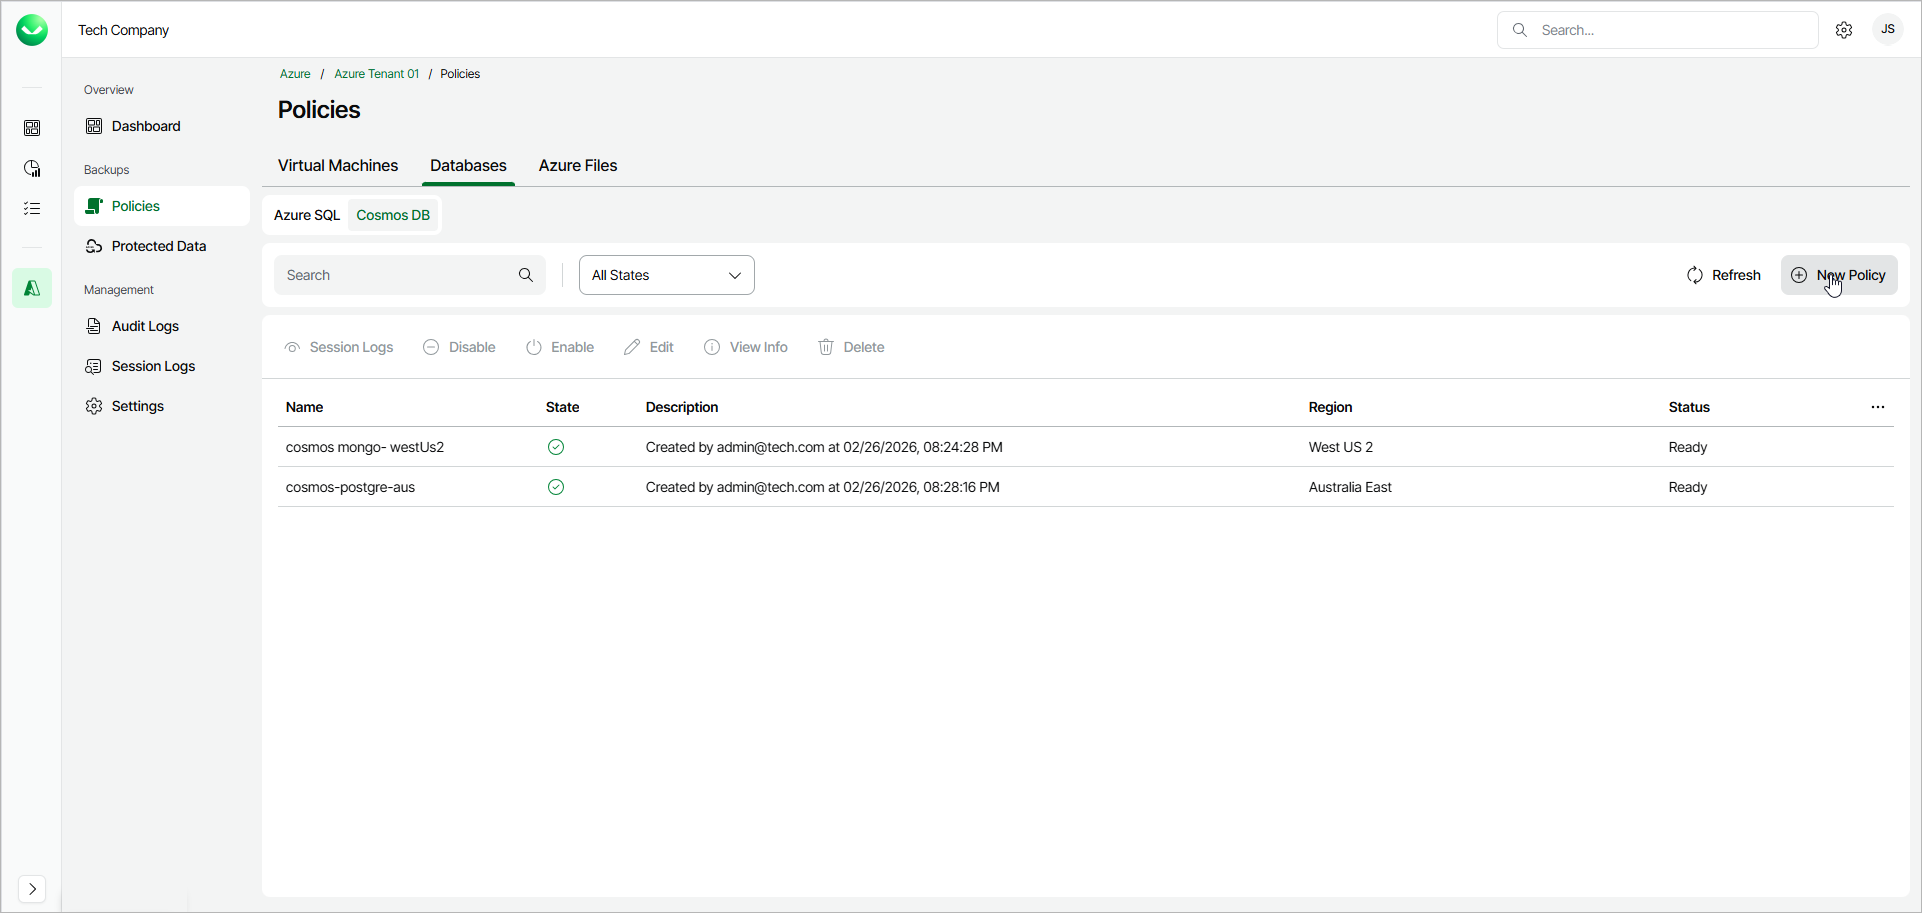Click the search magnifier in policy filter
The height and width of the screenshot is (913, 1922).
[x=526, y=275]
